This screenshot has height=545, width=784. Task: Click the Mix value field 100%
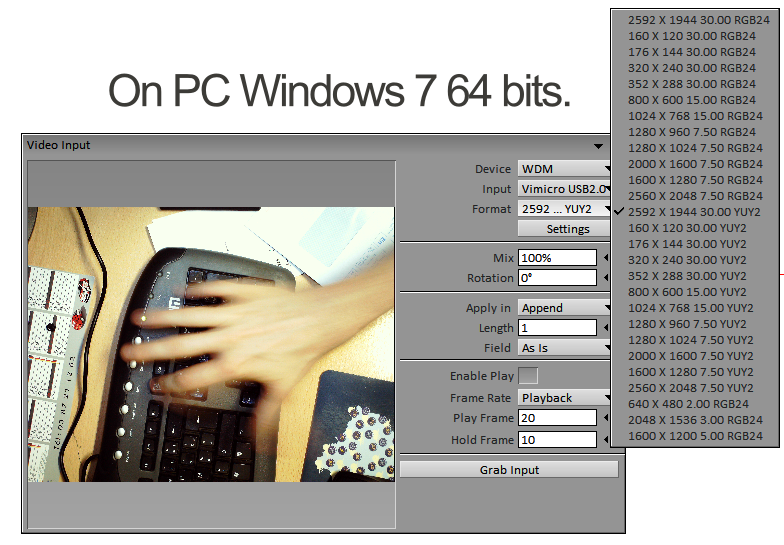click(x=557, y=258)
